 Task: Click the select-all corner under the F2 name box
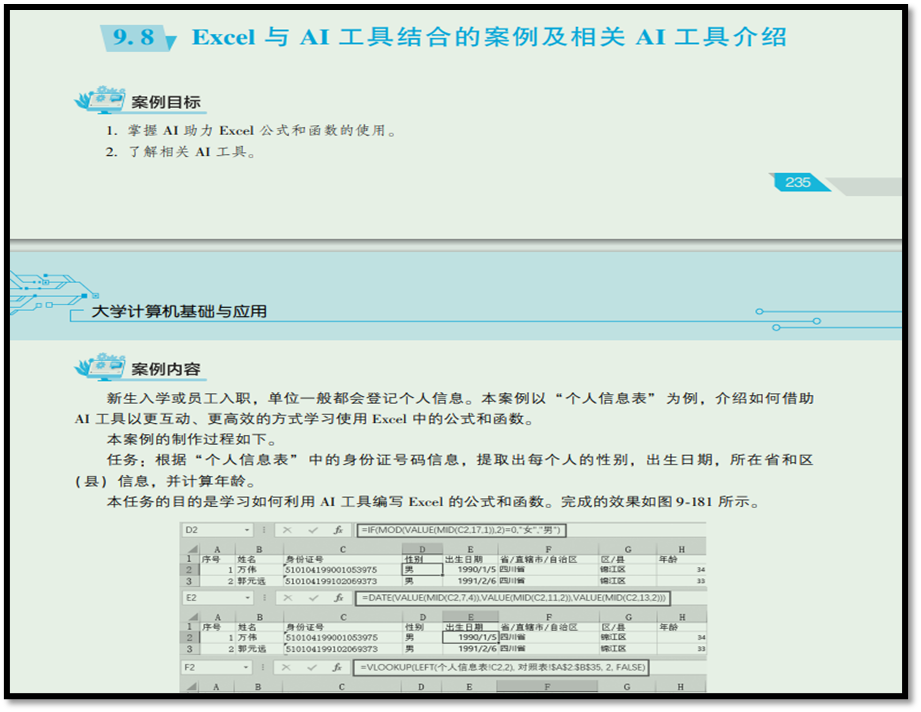point(191,686)
